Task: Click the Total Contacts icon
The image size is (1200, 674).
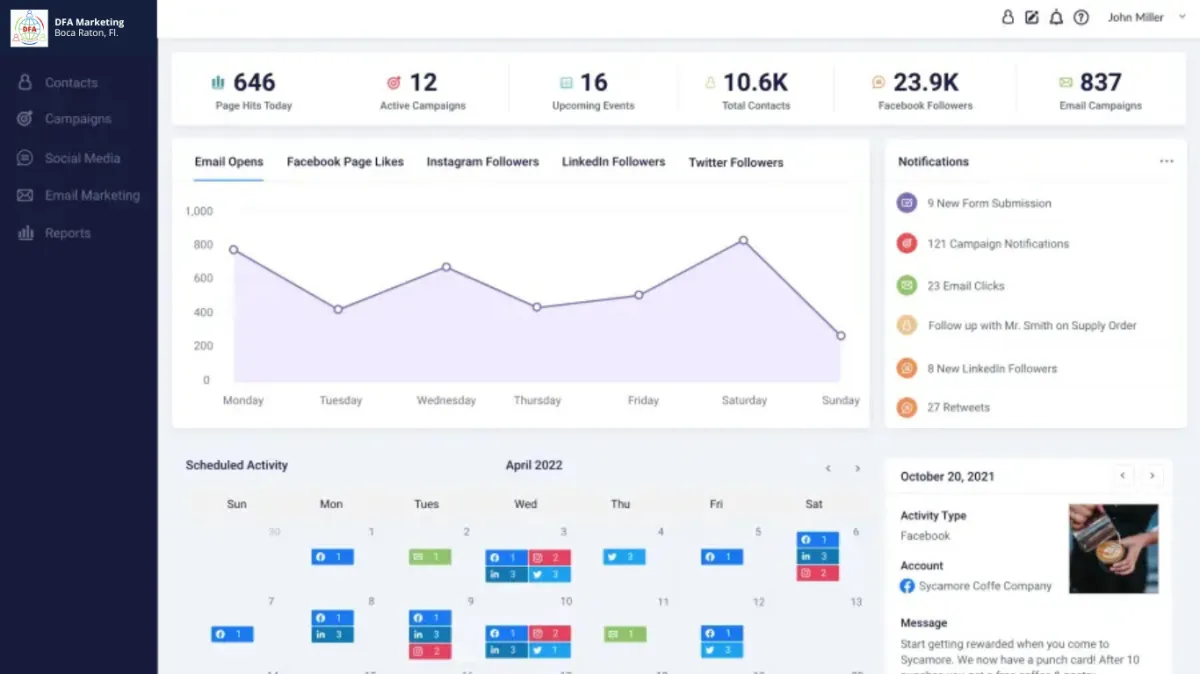Action: [711, 82]
